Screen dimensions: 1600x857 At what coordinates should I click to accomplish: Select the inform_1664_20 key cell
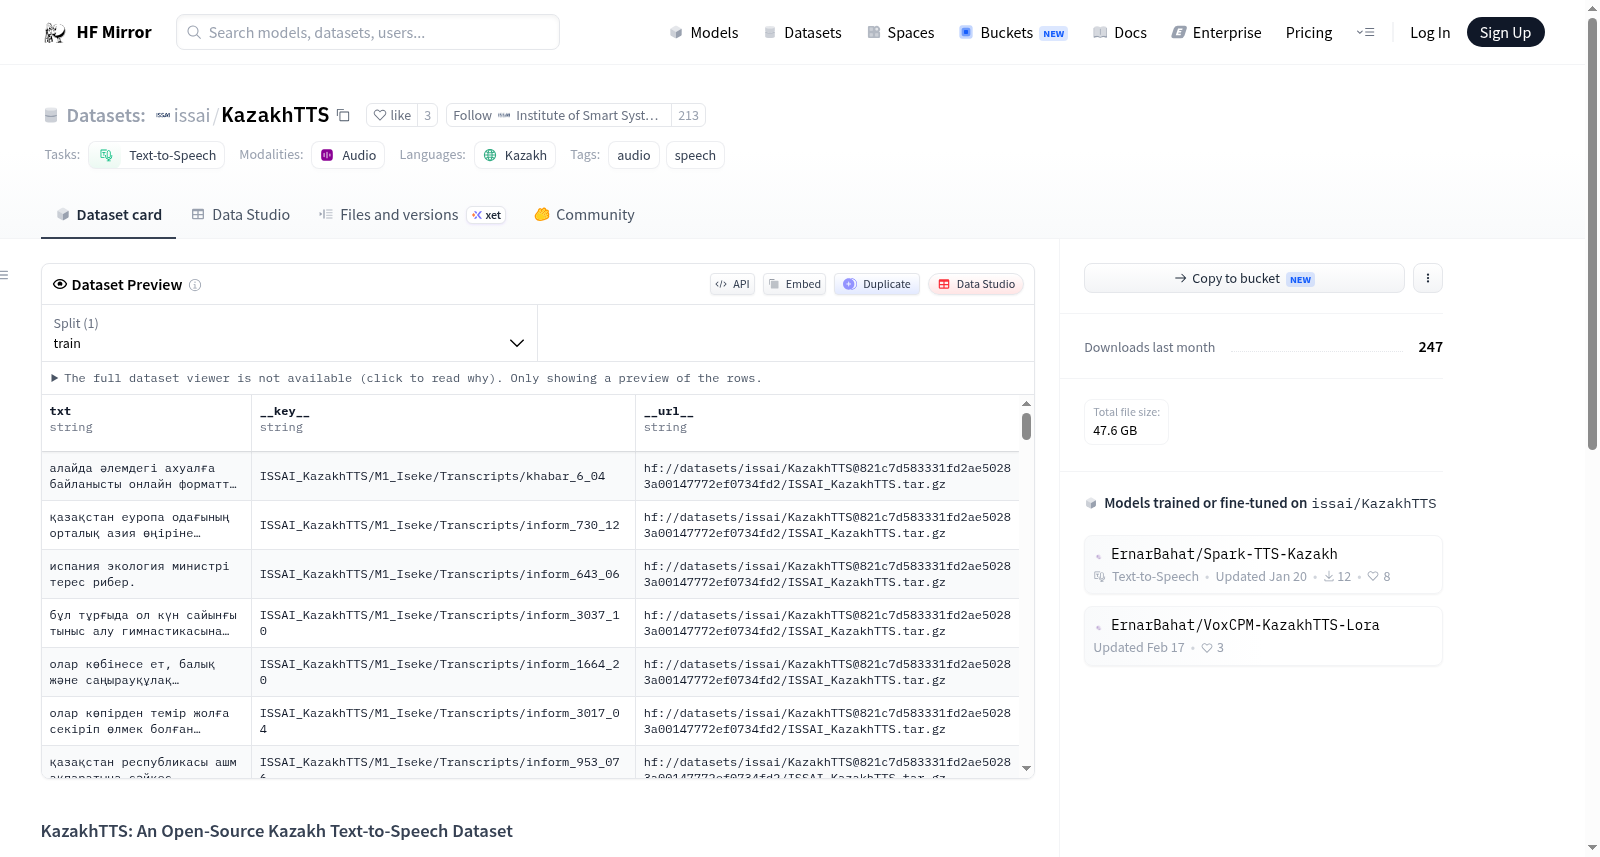click(x=443, y=672)
